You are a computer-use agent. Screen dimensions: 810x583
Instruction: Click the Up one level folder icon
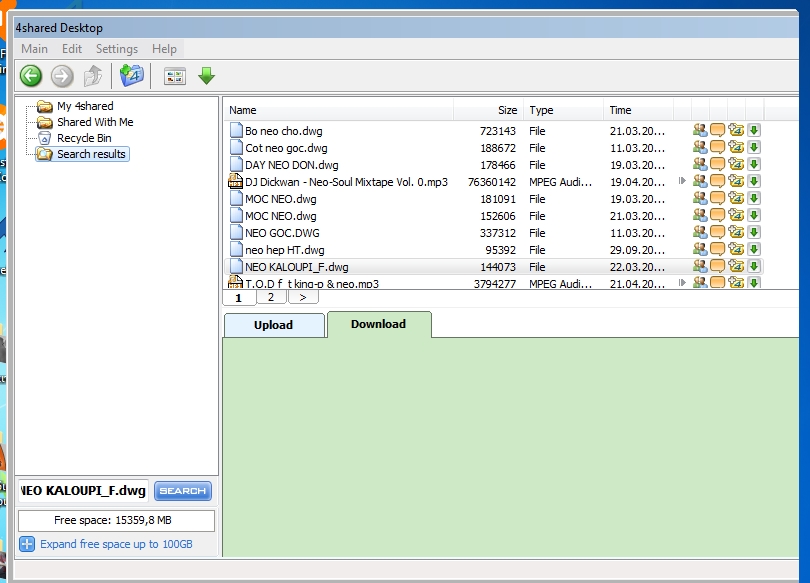coord(93,76)
